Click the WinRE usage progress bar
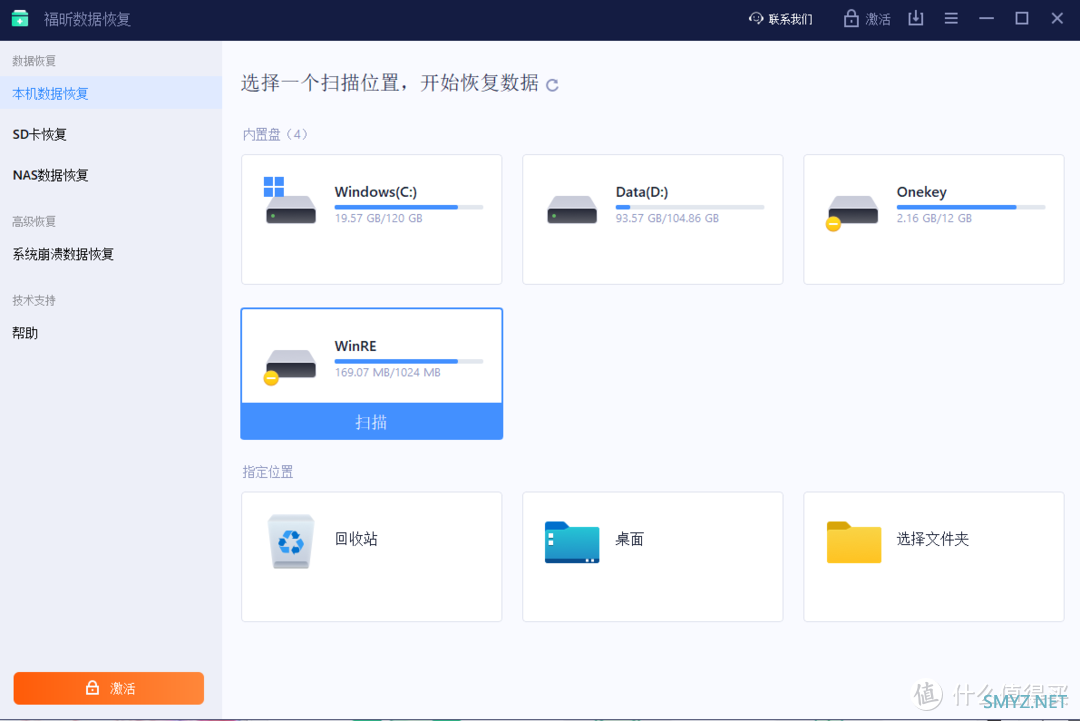Image resolution: width=1080 pixels, height=721 pixels. [x=408, y=361]
